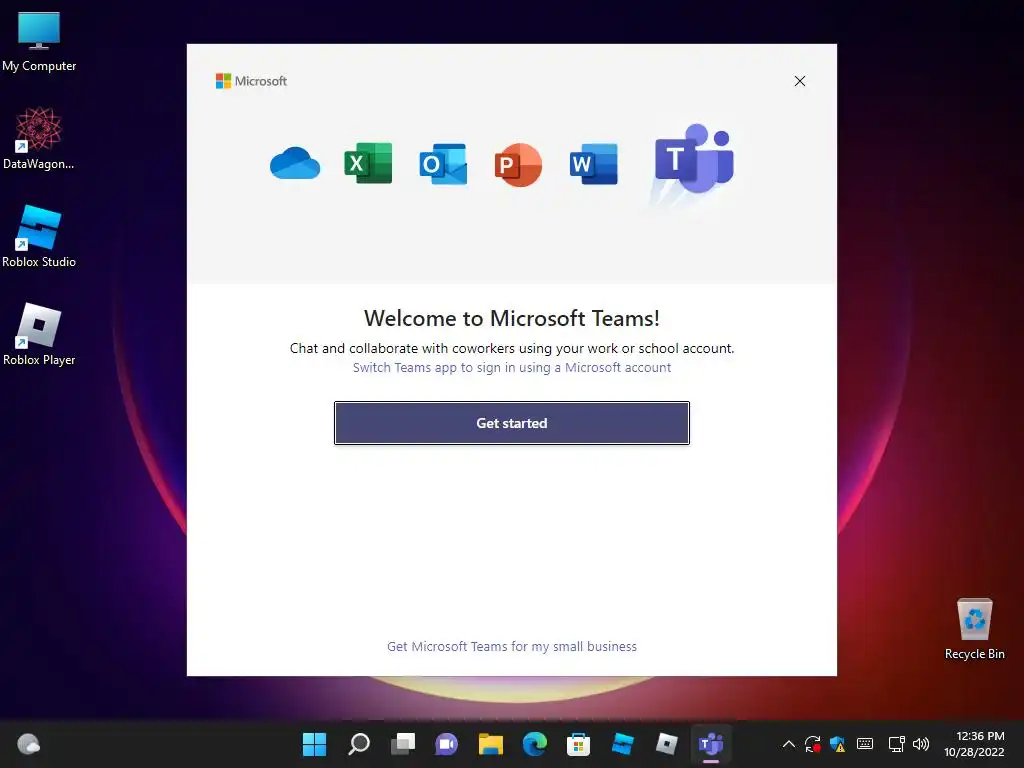This screenshot has width=1024, height=768.
Task: Open taskbar Search
Action: click(359, 744)
